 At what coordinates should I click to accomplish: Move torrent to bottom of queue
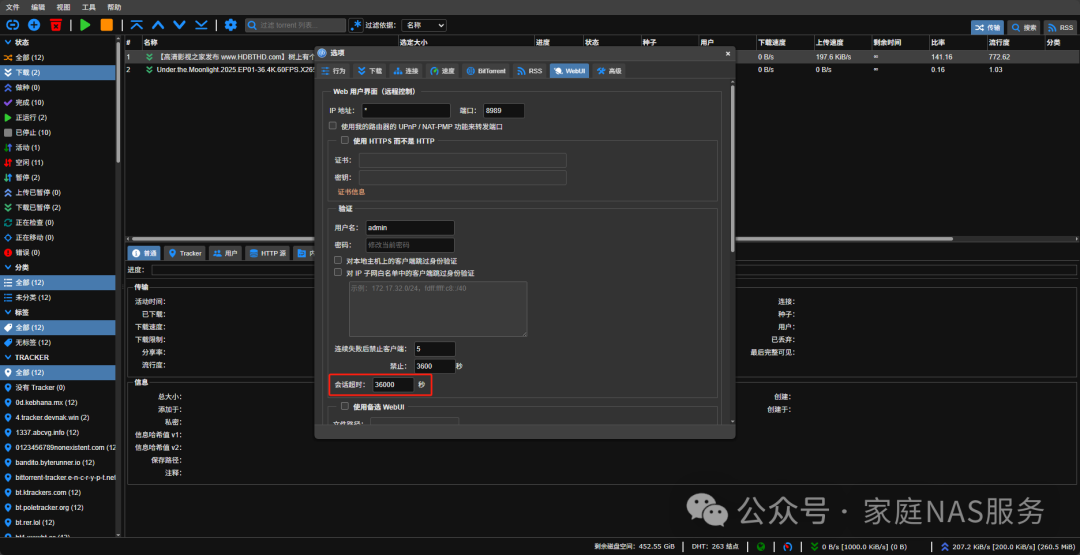click(201, 25)
